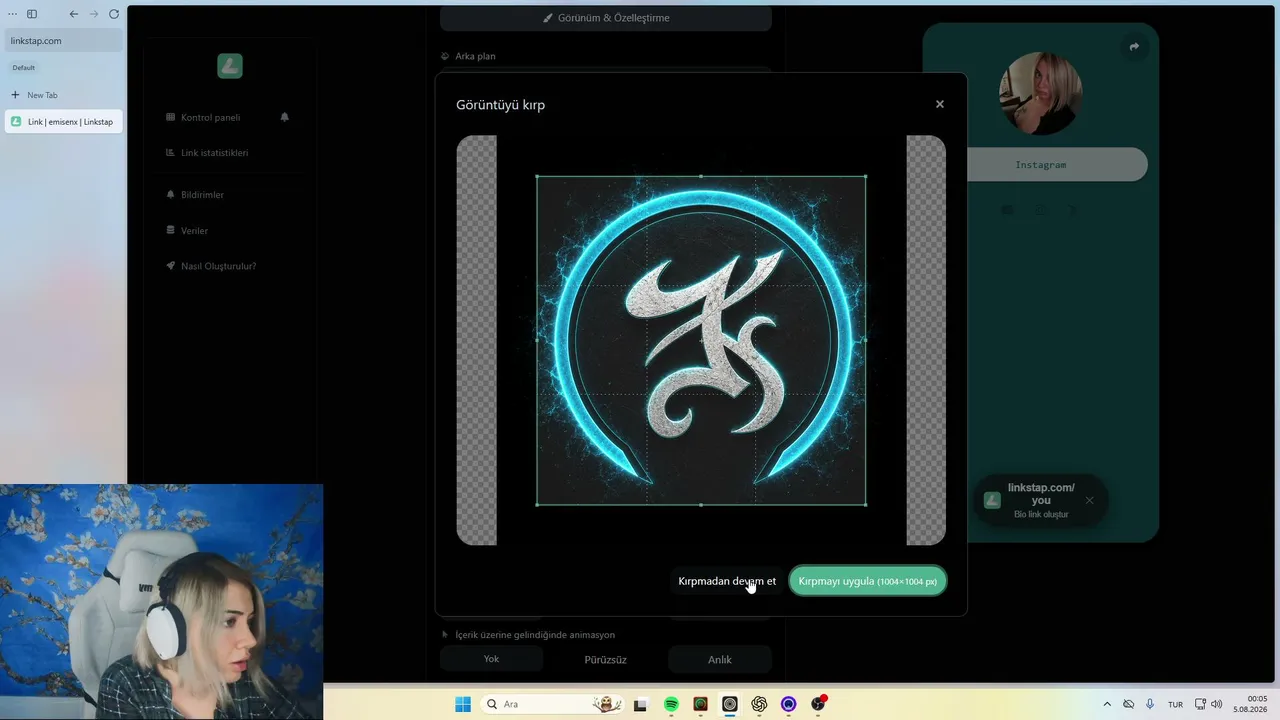
Task: Click the bell icon beside Kontrol paneli
Action: [285, 117]
